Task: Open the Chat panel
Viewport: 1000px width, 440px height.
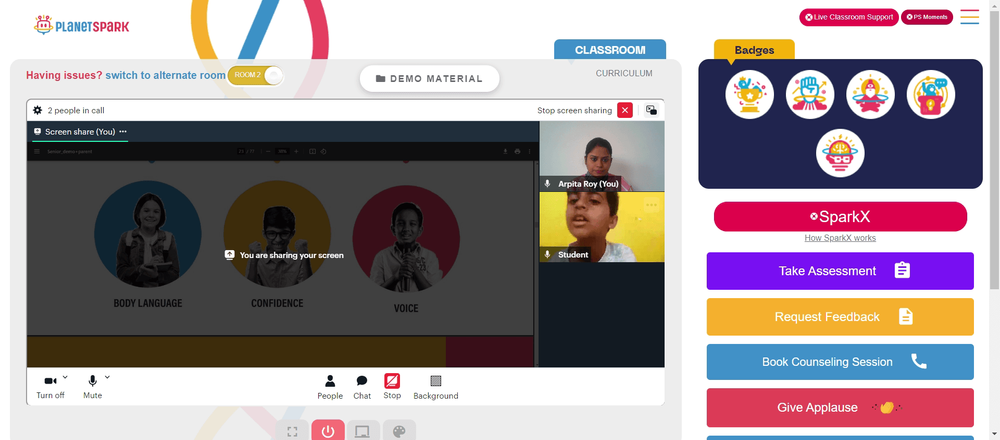Action: (x=362, y=387)
